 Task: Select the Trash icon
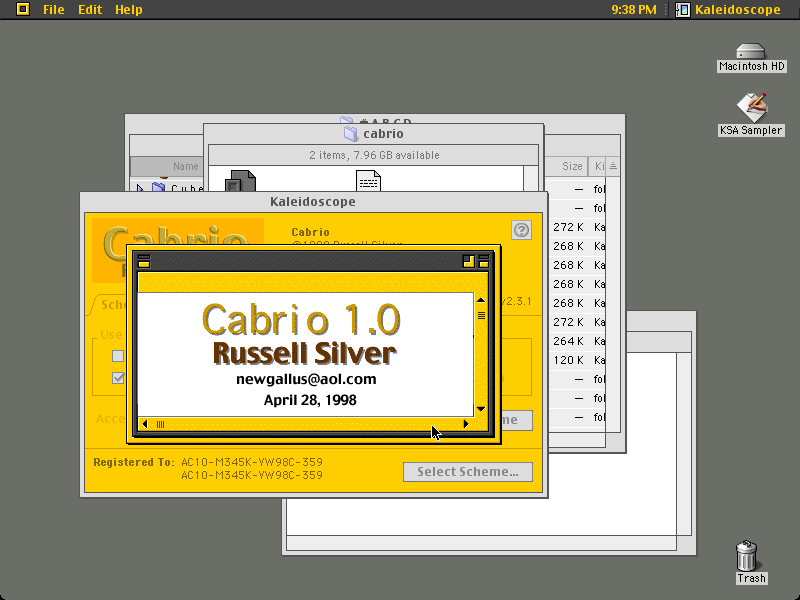(746, 556)
